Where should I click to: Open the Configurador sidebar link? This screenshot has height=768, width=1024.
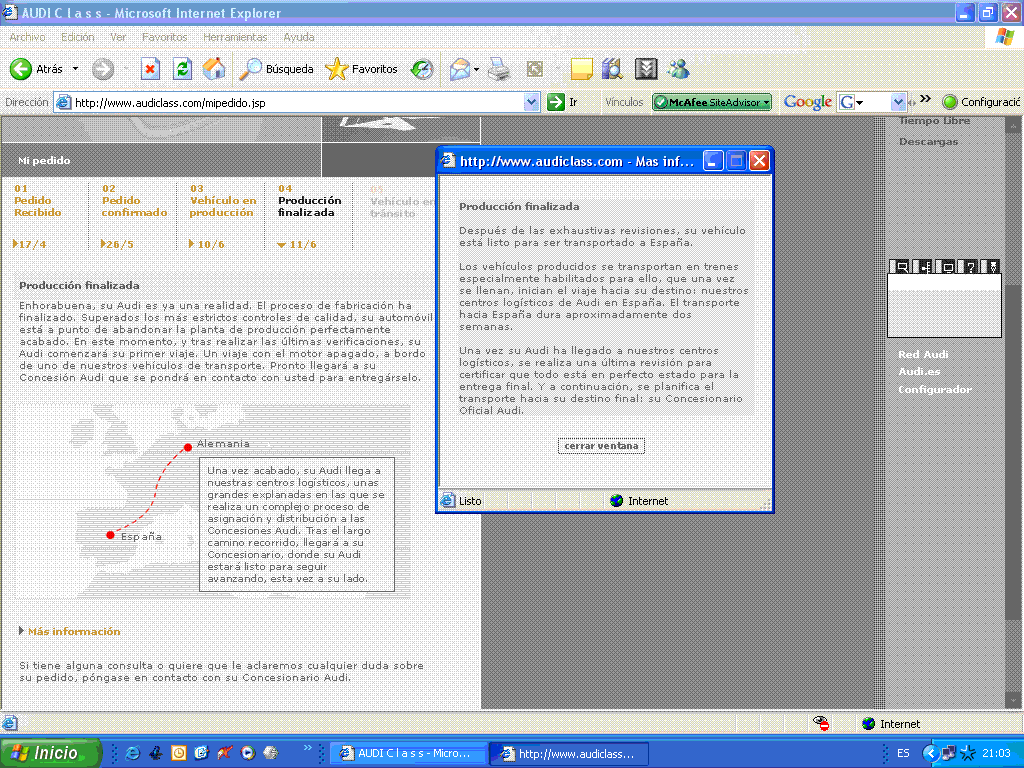[935, 389]
